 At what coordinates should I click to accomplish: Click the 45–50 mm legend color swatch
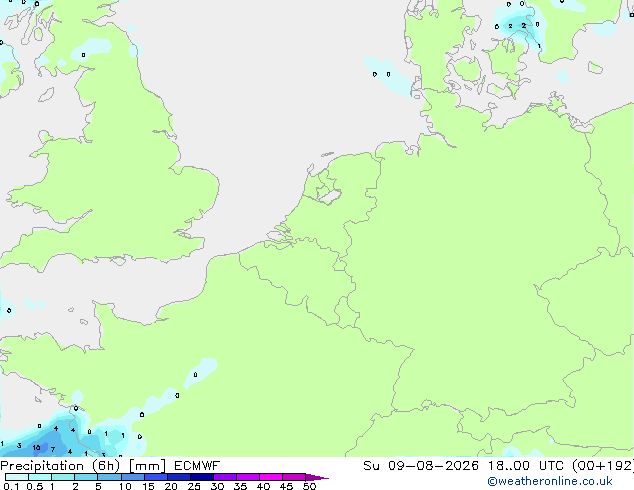[x=294, y=477]
